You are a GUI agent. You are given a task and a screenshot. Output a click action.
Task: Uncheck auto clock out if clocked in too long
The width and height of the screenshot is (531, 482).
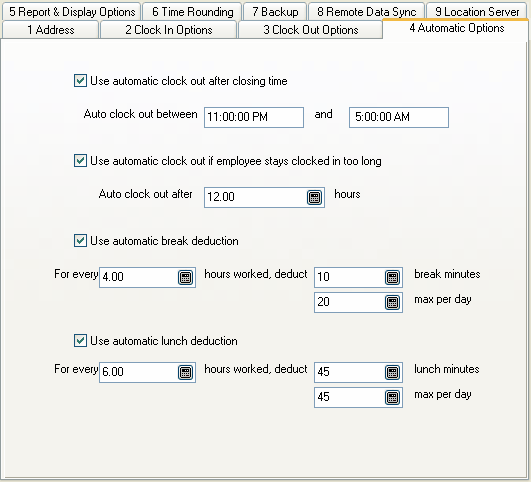pos(80,161)
